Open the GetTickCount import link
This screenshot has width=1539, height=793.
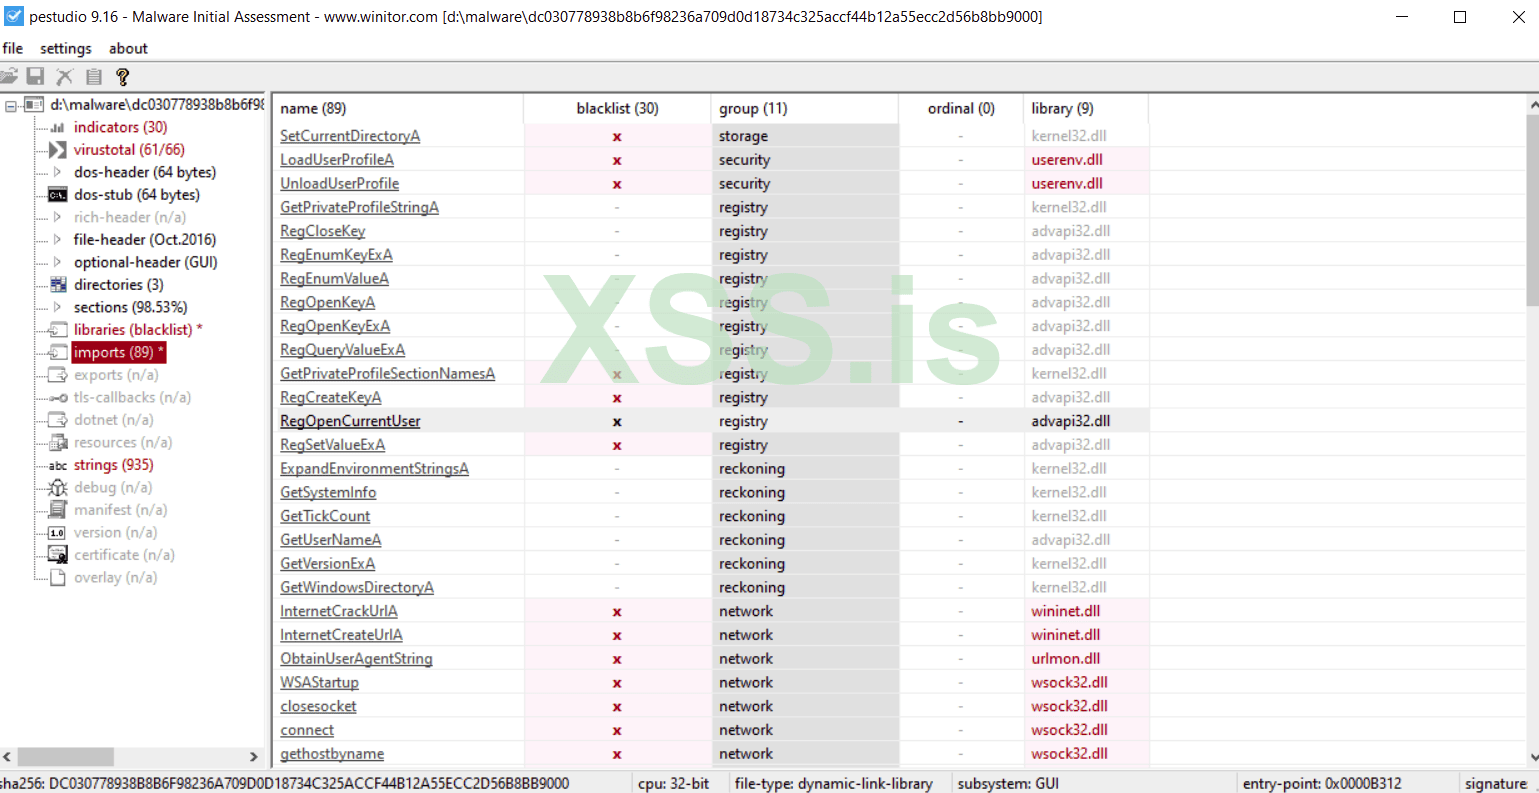click(x=325, y=516)
